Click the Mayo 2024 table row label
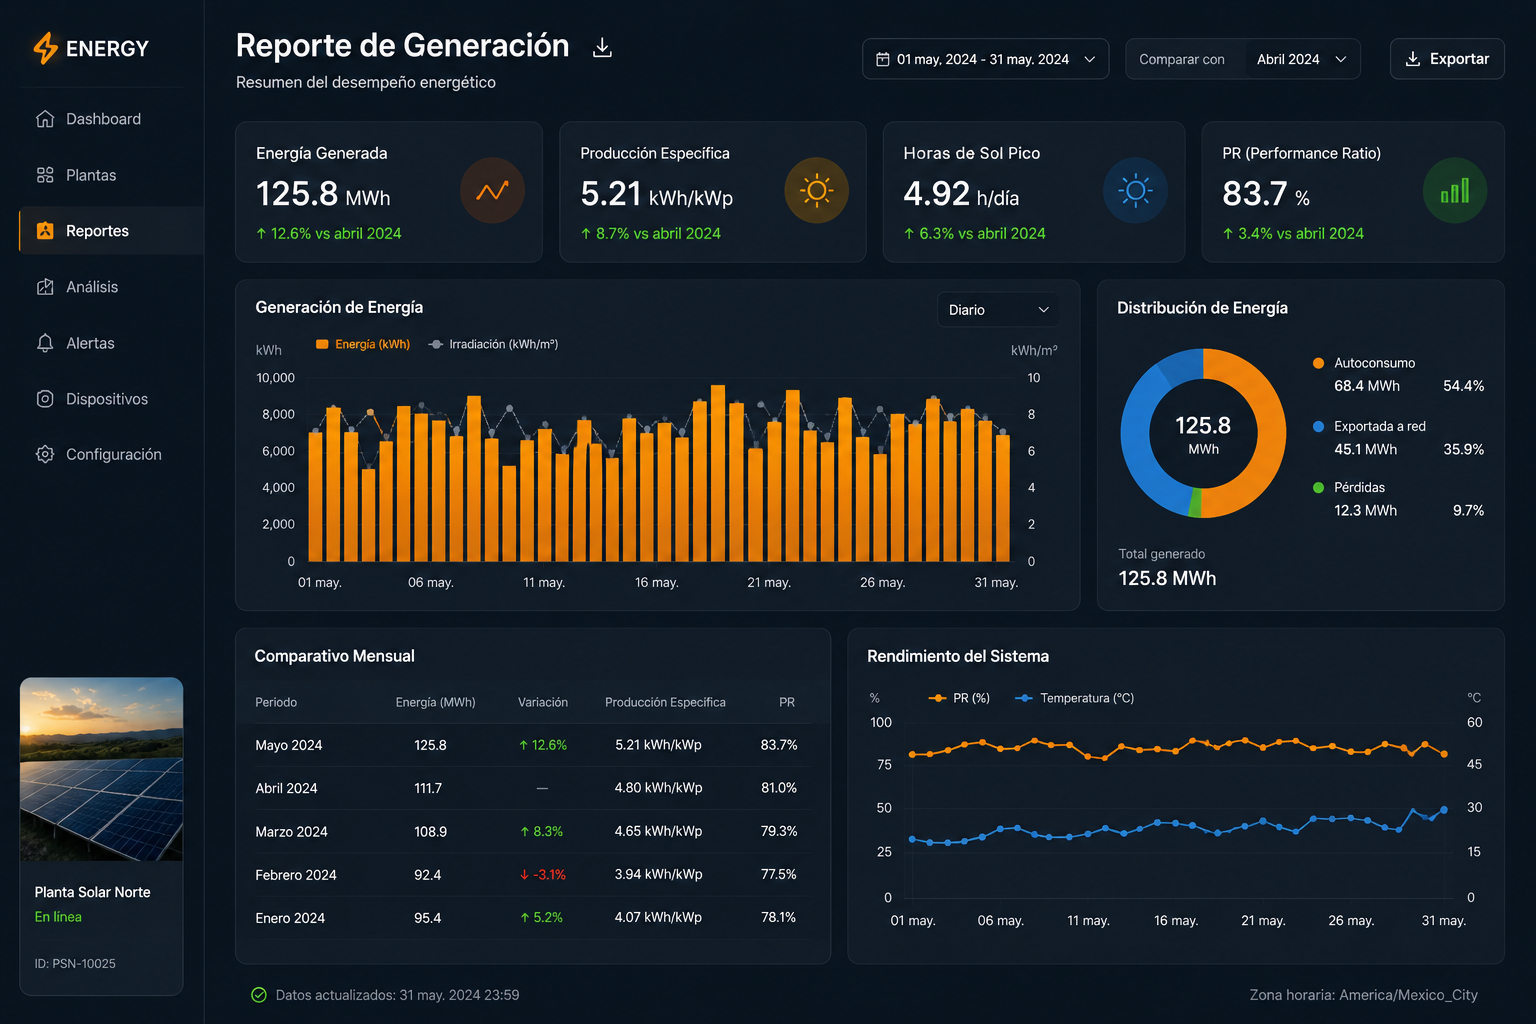 point(289,745)
